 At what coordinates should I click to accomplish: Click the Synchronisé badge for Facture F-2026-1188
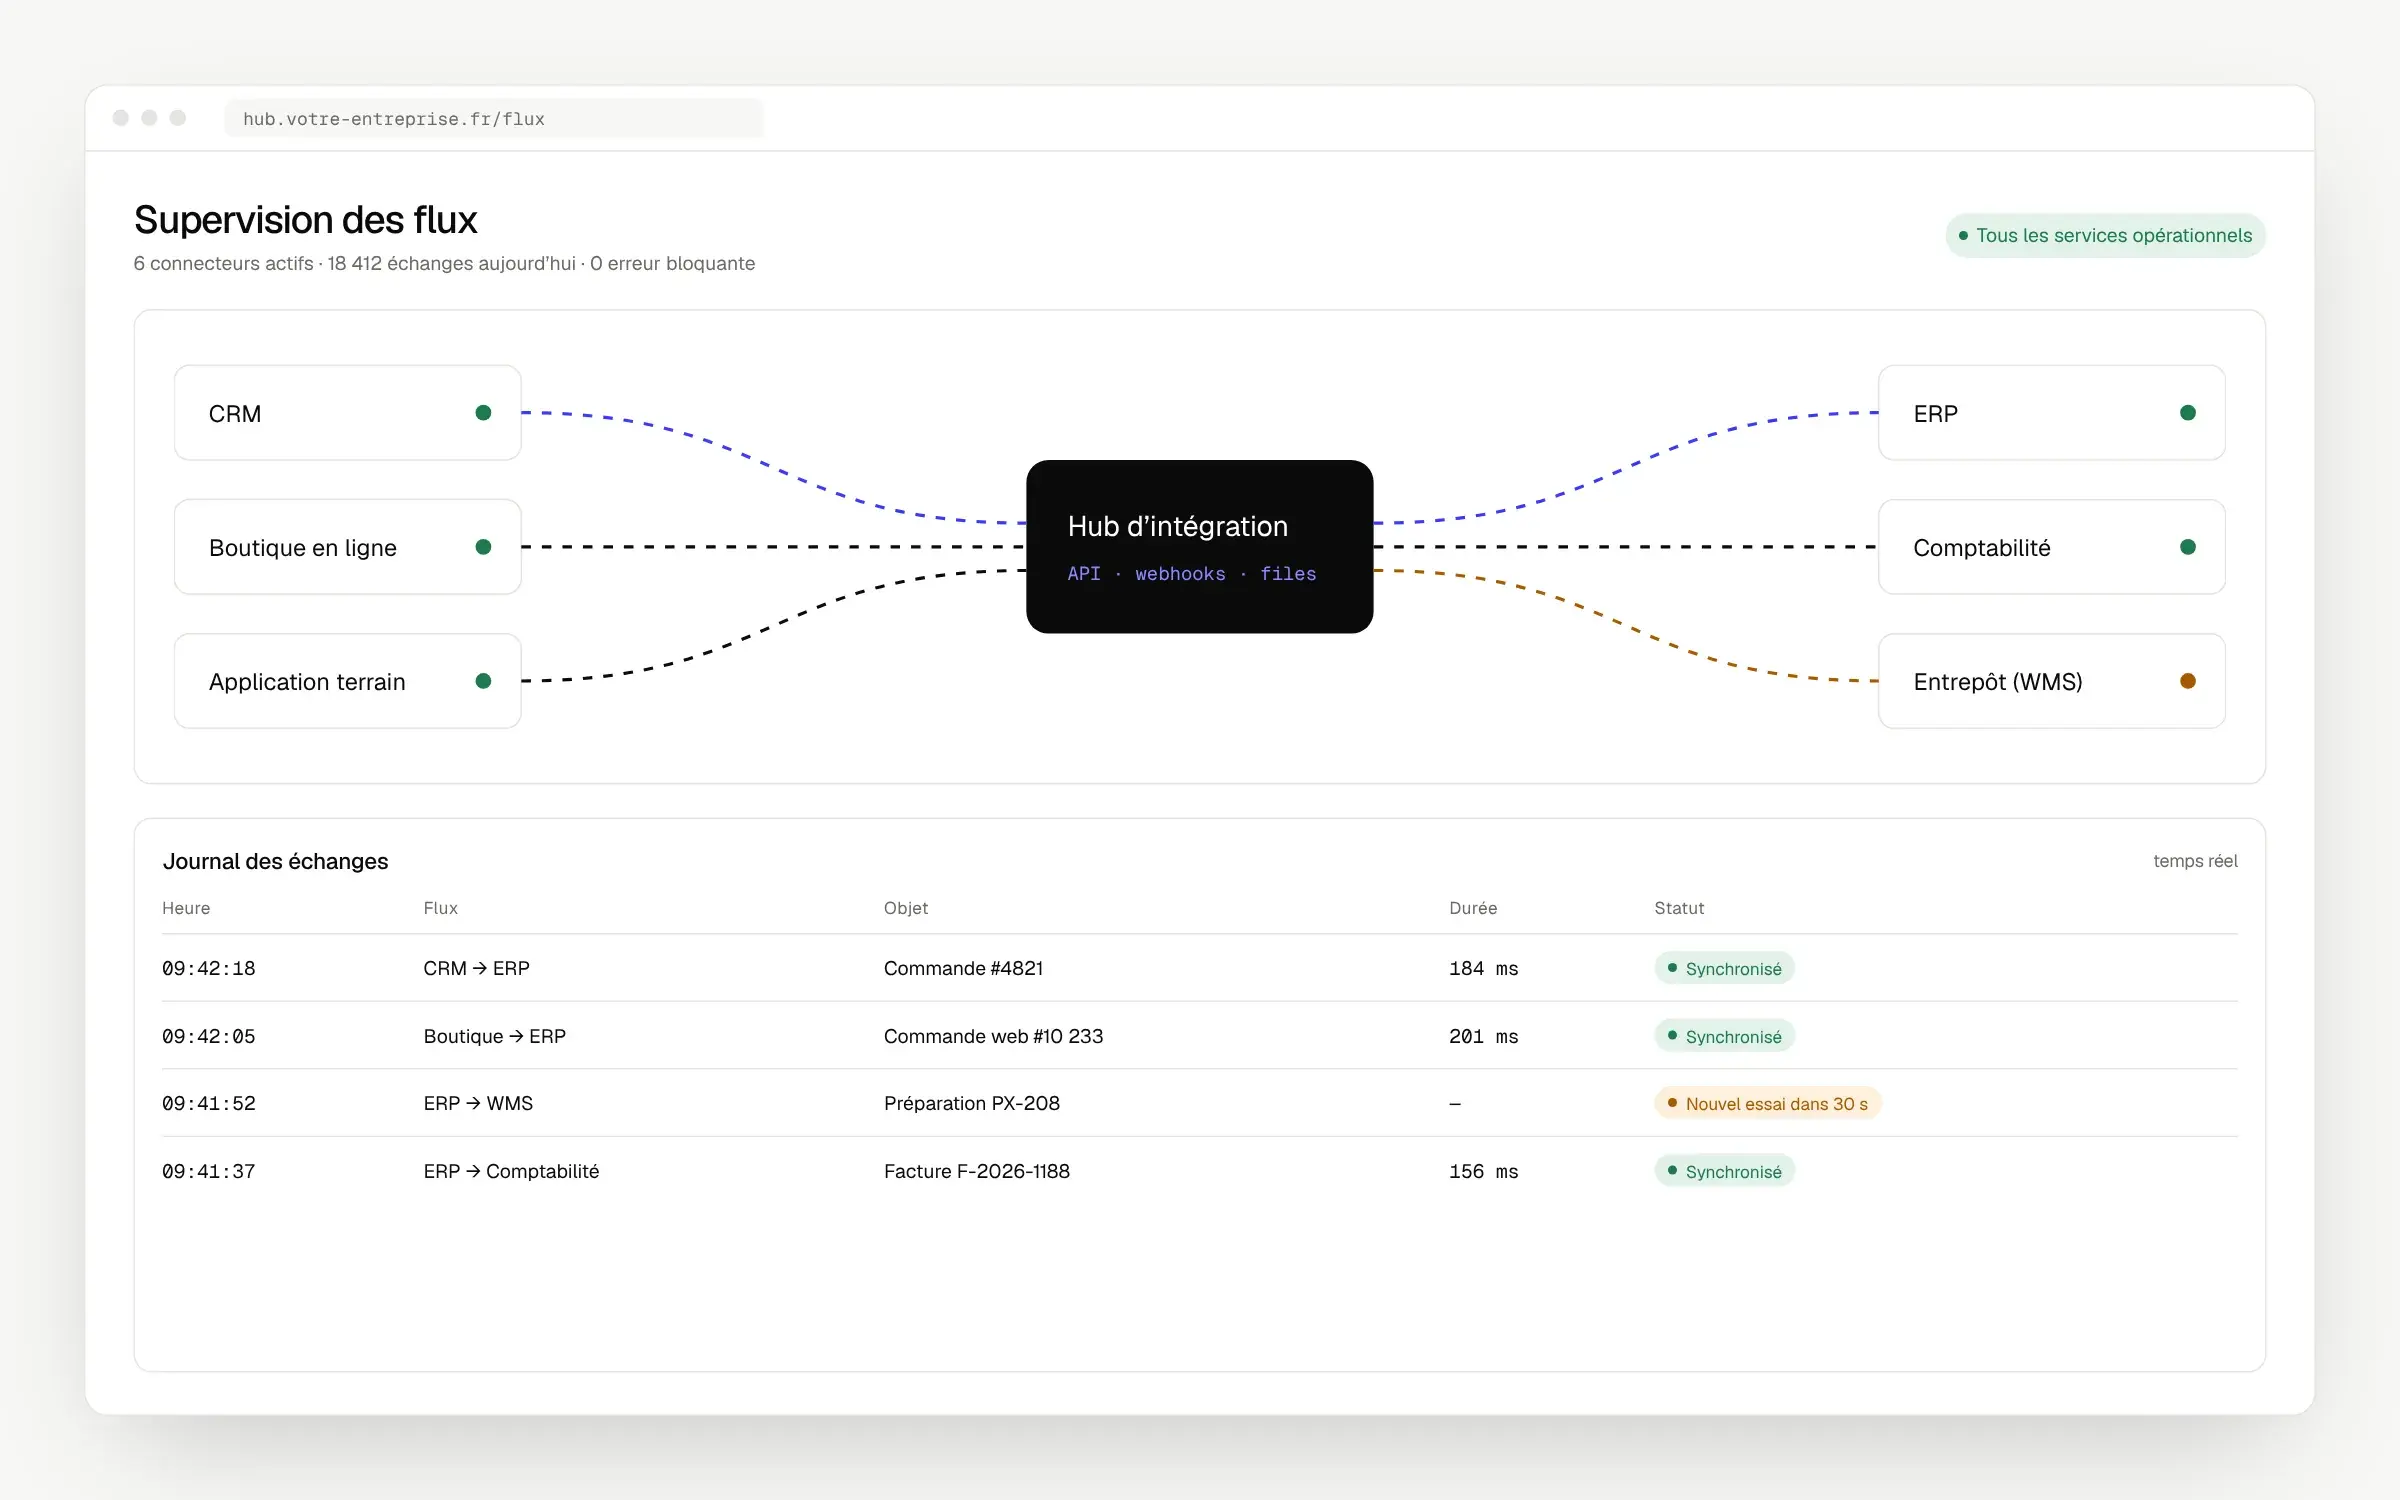[x=1725, y=1172]
